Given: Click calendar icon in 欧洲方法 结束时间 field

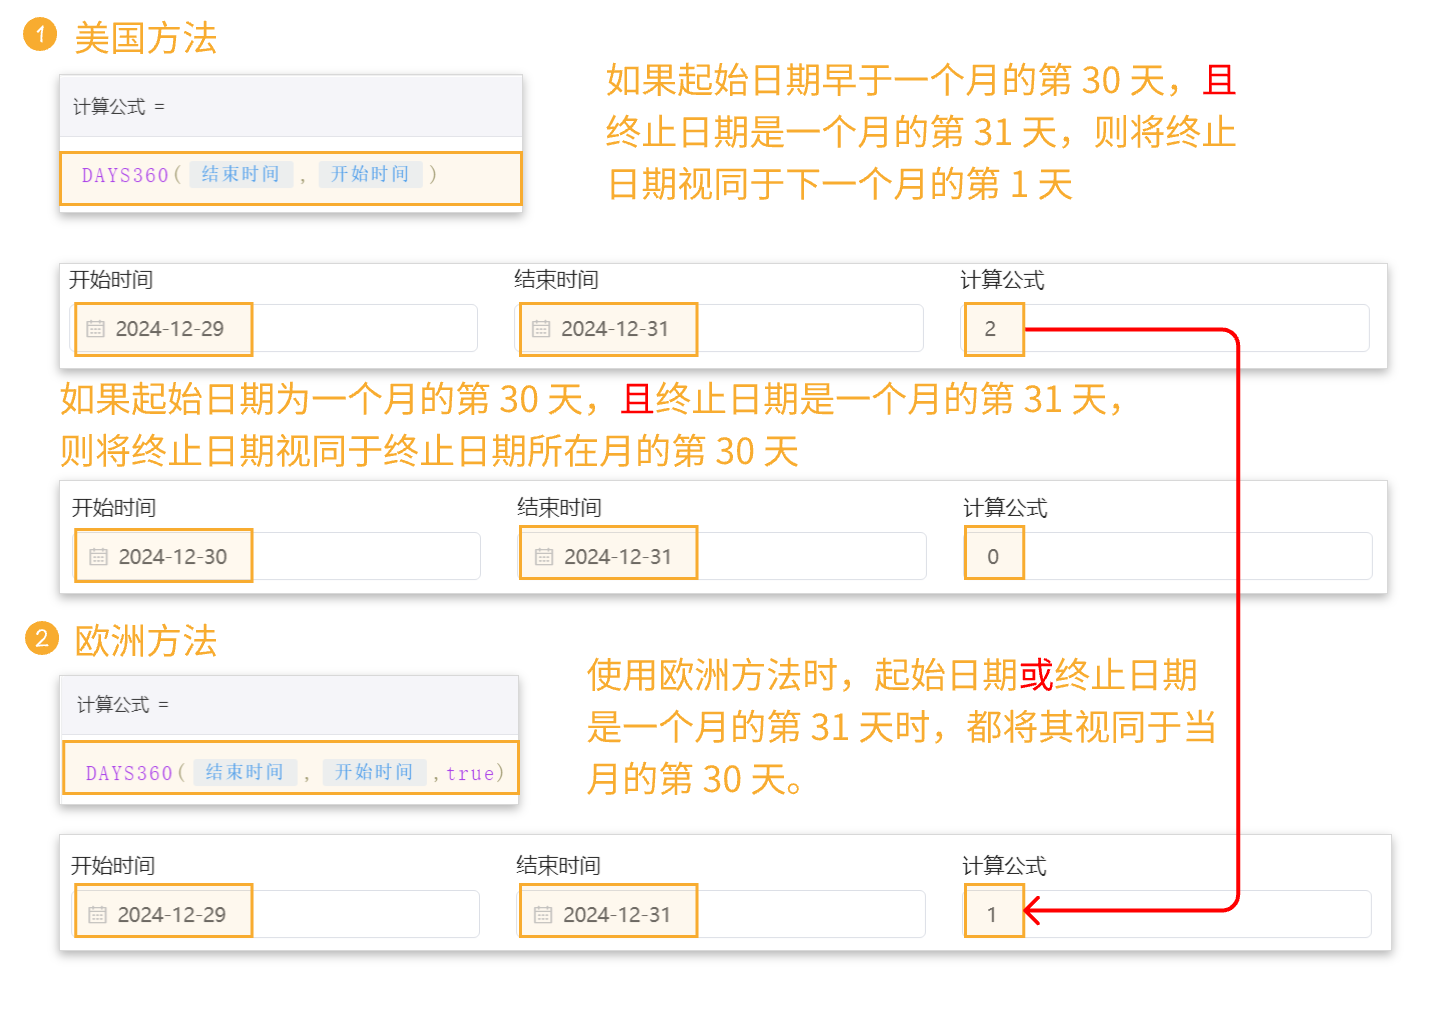Looking at the screenshot, I should tap(543, 915).
